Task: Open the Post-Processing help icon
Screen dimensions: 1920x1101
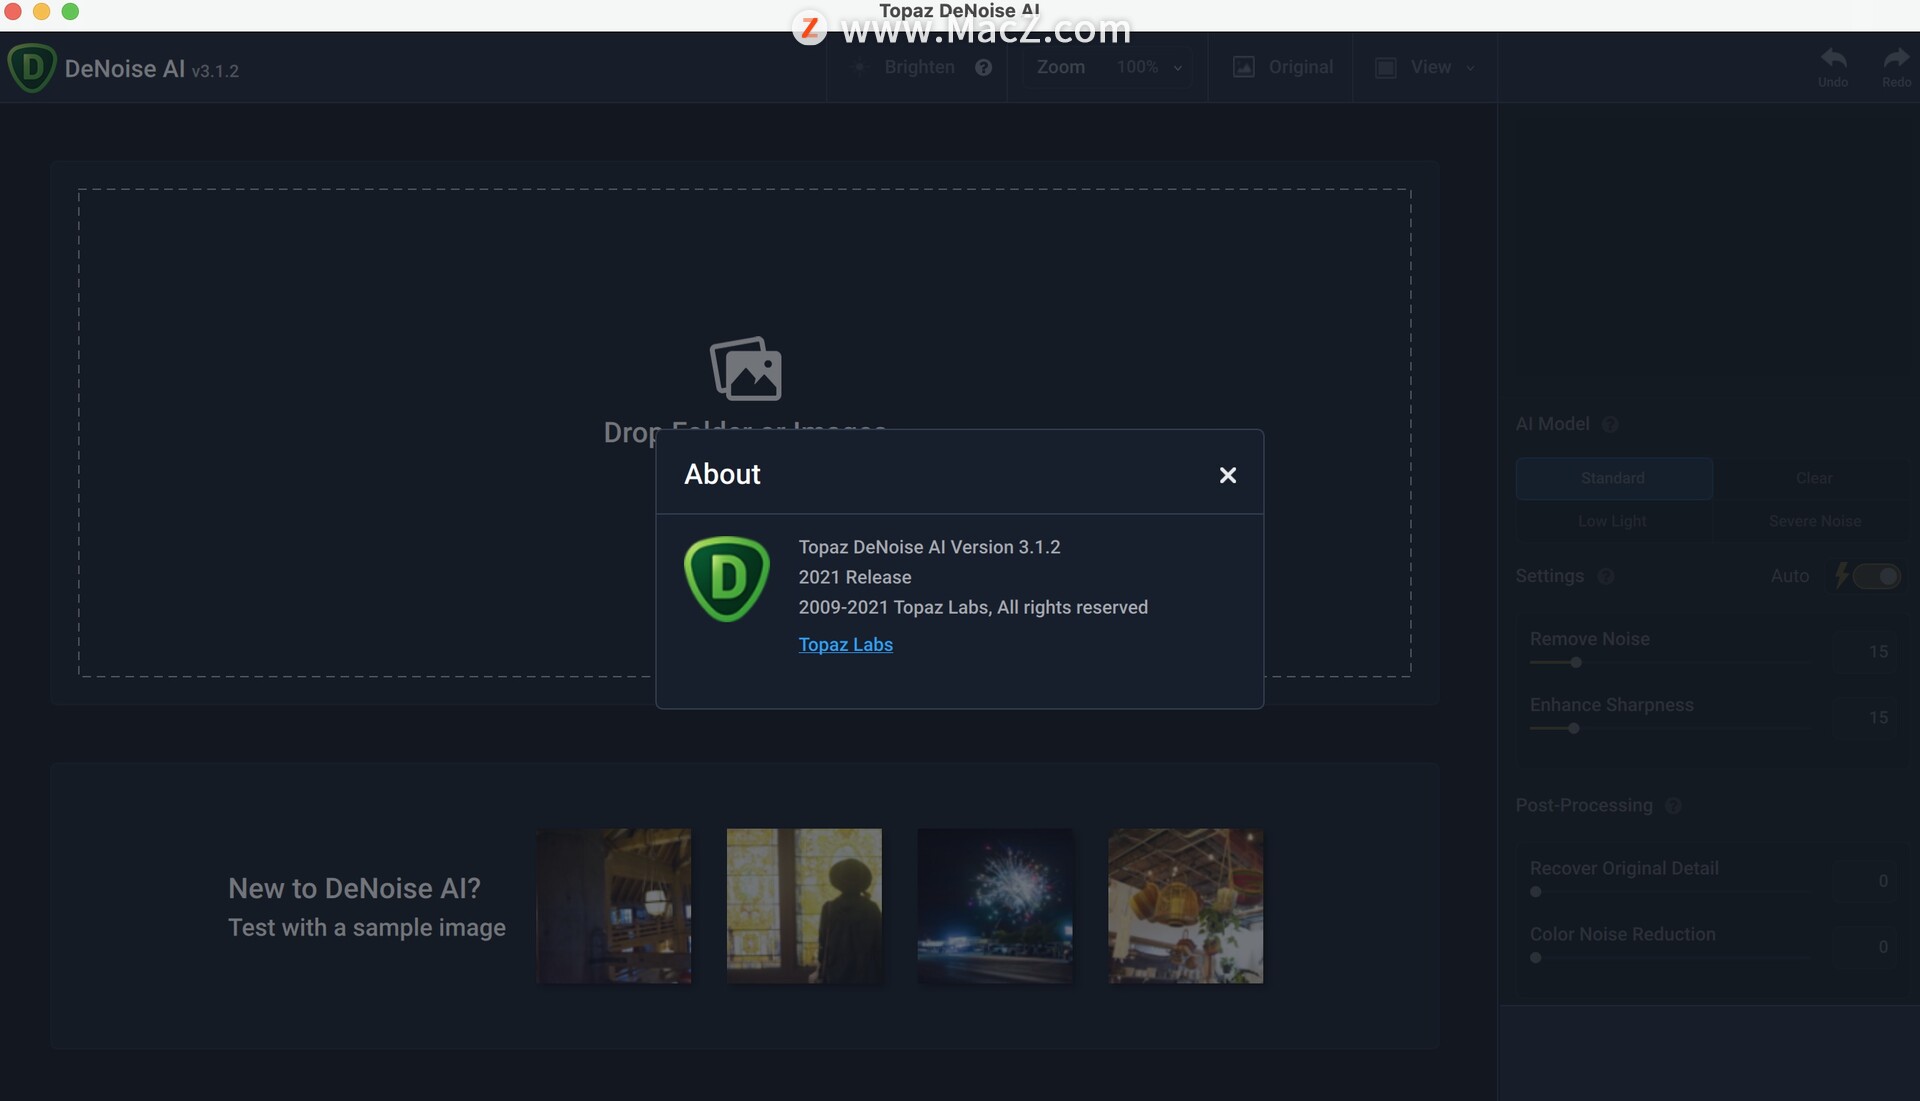Action: click(x=1673, y=806)
